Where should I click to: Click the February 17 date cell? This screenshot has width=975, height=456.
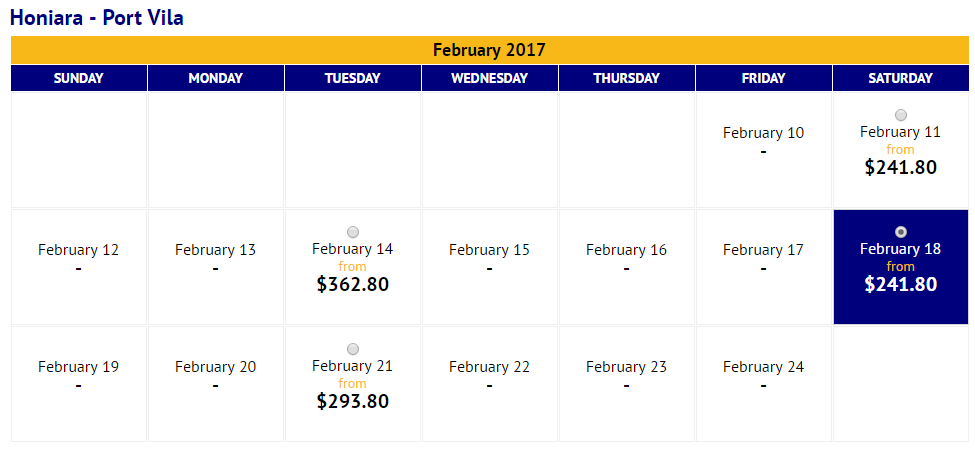tap(764, 267)
